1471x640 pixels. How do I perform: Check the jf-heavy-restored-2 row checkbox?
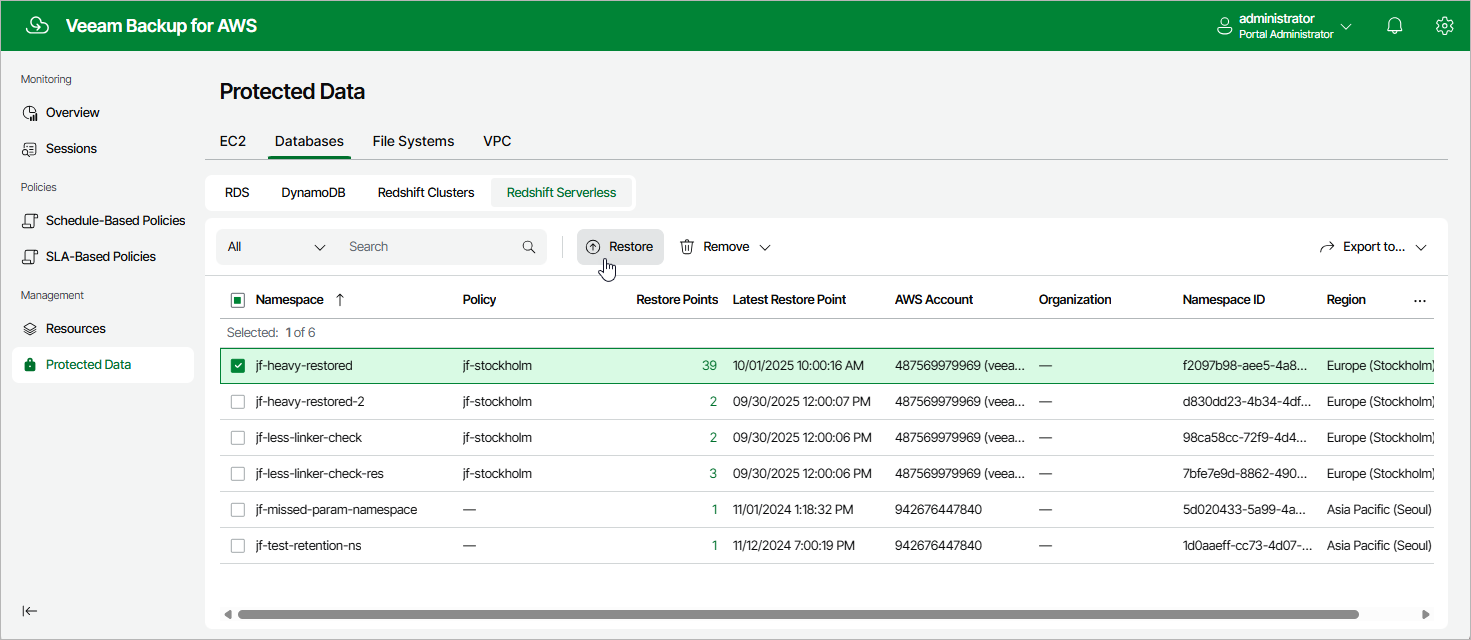238,402
